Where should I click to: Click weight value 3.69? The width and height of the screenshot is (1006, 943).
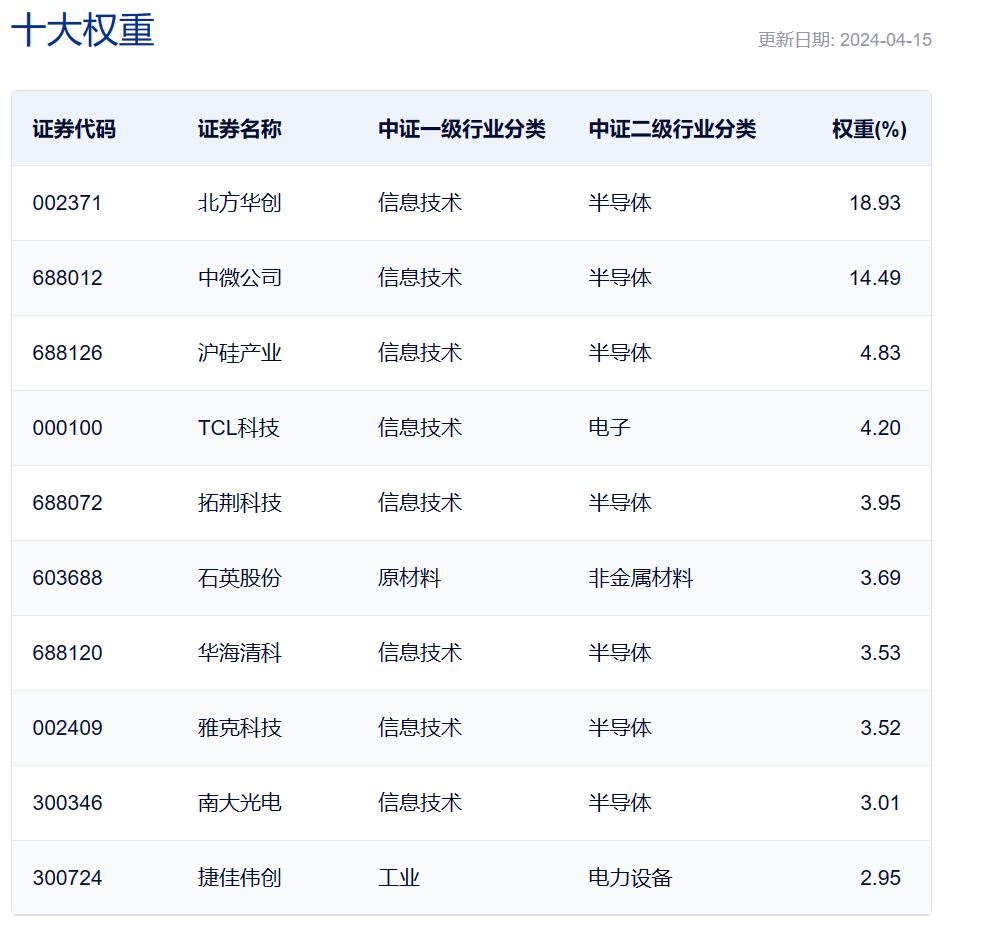tap(880, 578)
